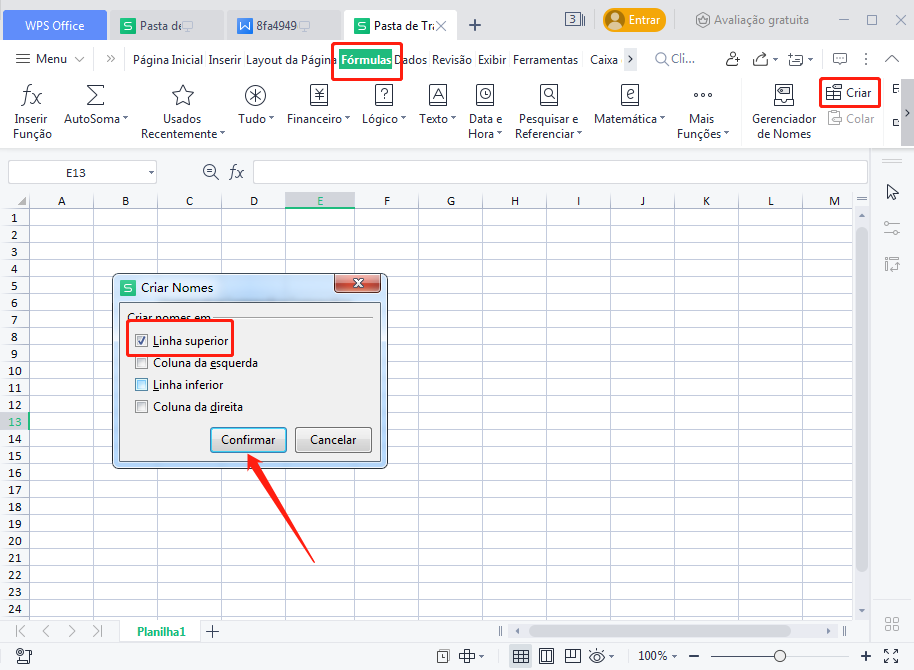
Task: Click the Inserir Função fx icon
Action: tap(32, 96)
